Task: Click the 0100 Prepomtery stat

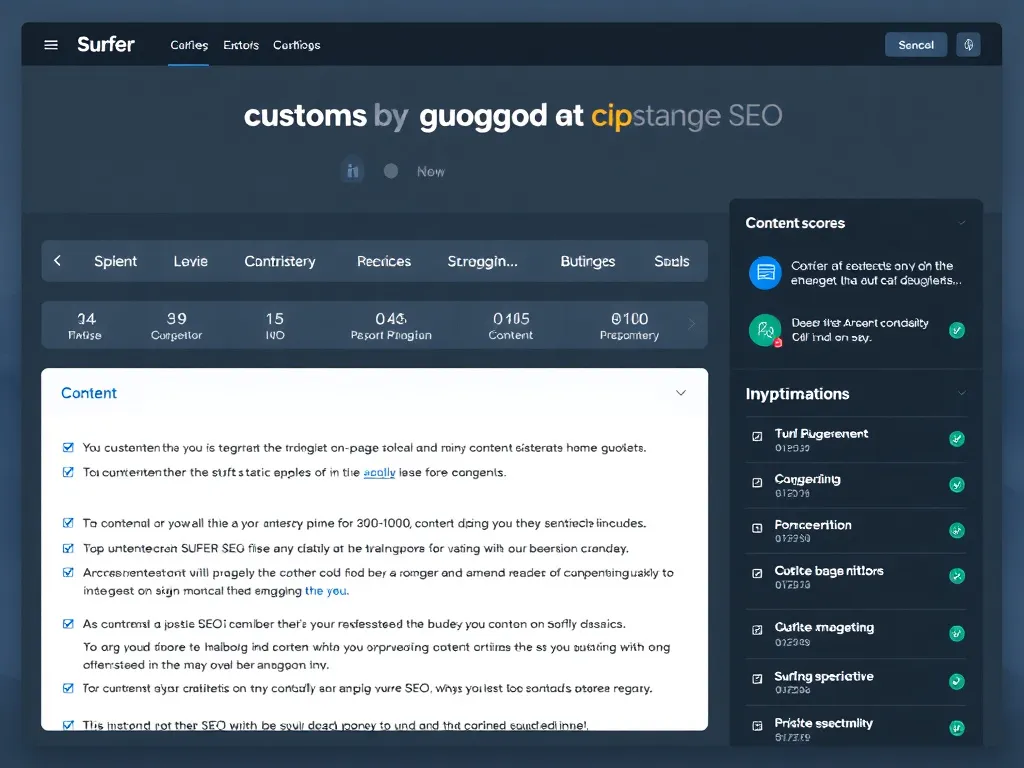Action: pos(630,326)
